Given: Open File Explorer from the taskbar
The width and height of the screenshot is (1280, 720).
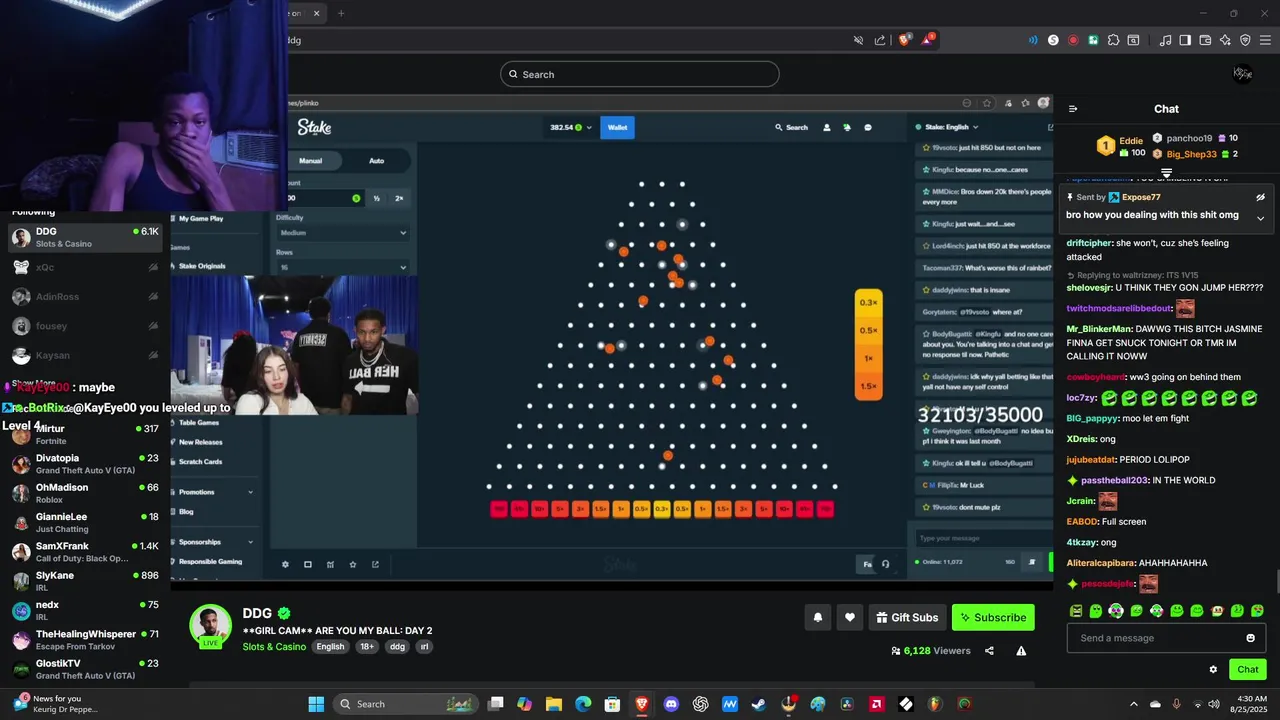Looking at the screenshot, I should (x=554, y=704).
